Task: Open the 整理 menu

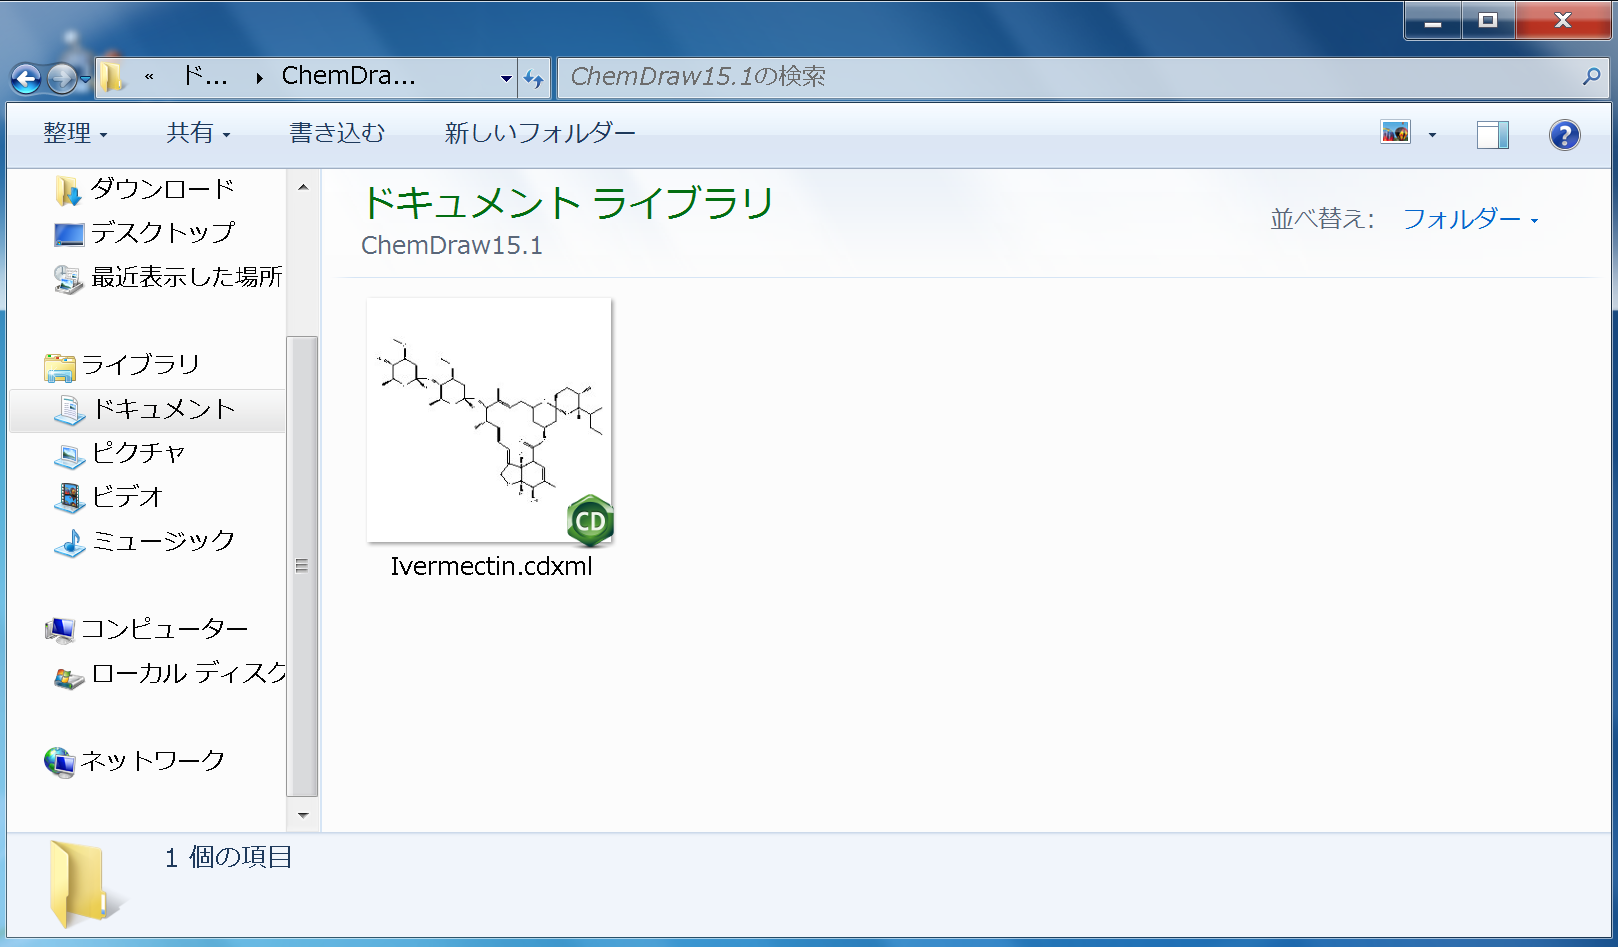Action: pyautogui.click(x=75, y=133)
